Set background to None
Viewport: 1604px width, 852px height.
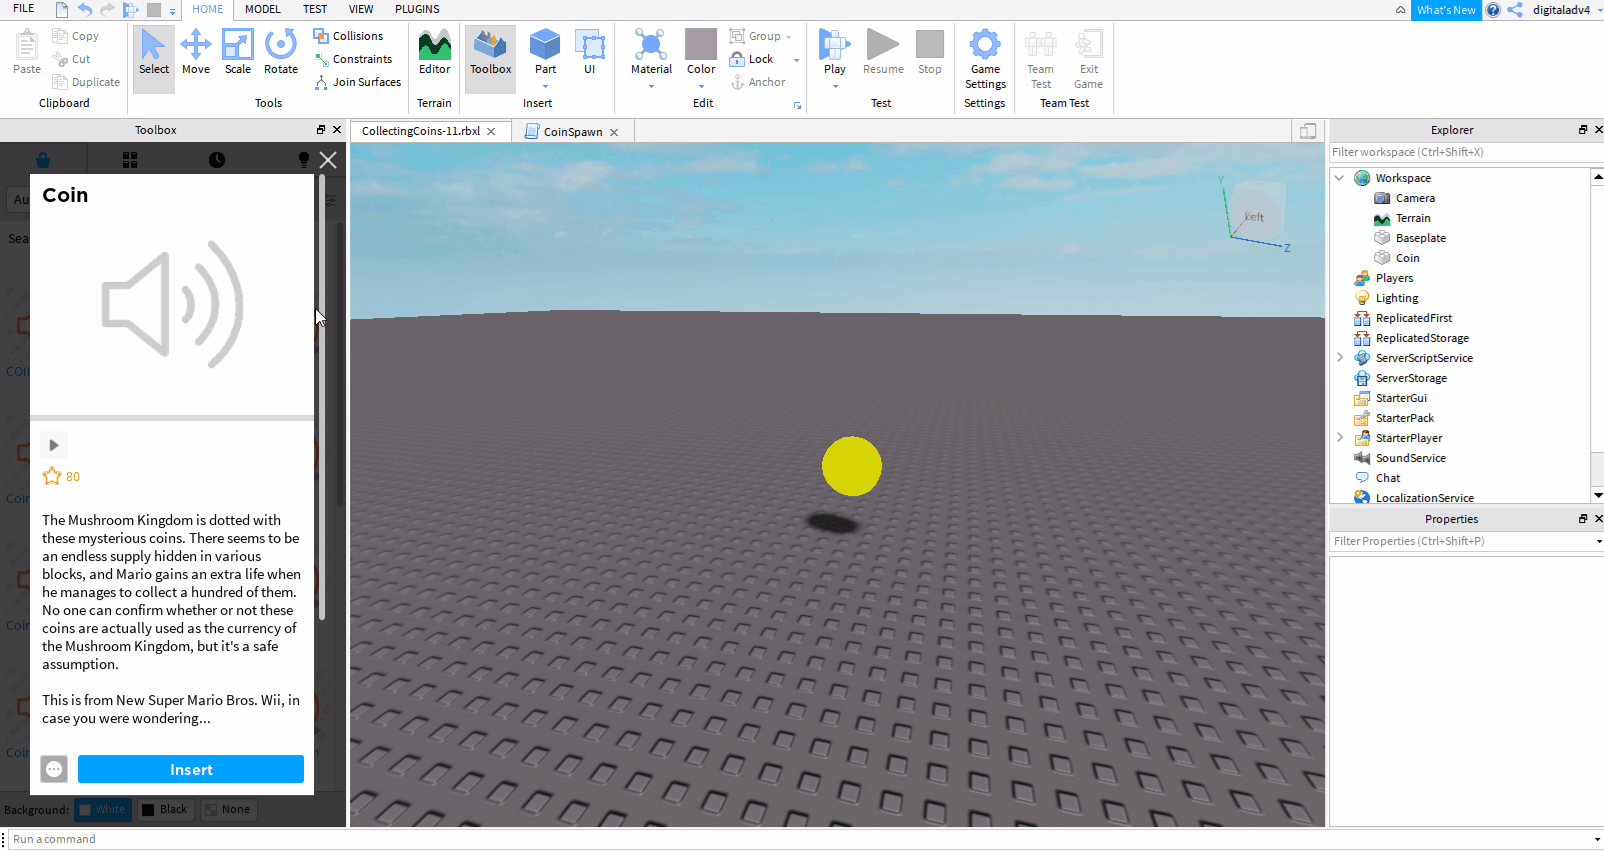(x=227, y=810)
